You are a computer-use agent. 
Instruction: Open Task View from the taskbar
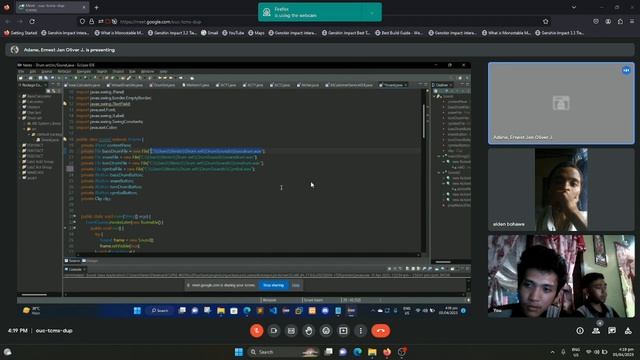coord(329,352)
